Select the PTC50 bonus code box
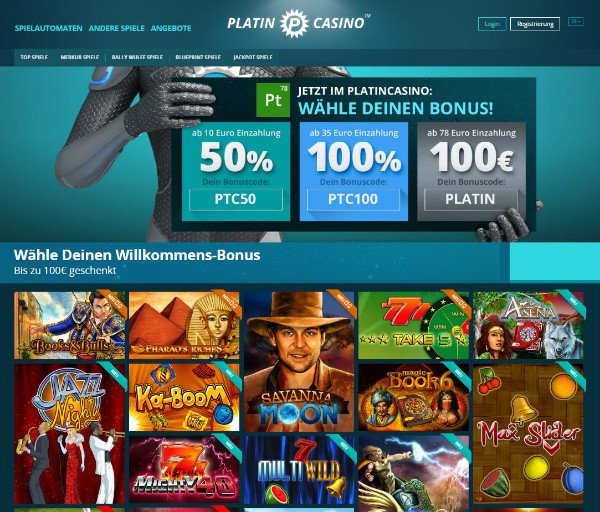Screen dimensions: 600x512 coord(236,199)
